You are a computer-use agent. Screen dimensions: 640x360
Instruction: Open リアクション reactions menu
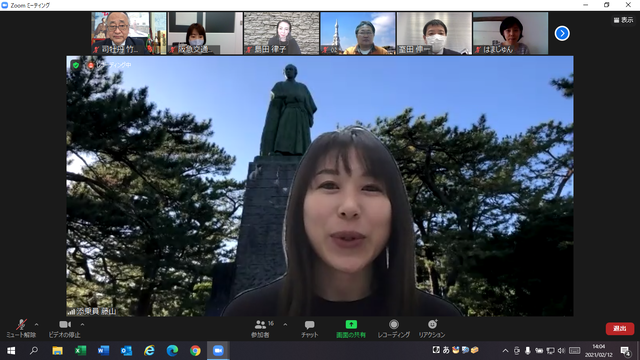432,329
